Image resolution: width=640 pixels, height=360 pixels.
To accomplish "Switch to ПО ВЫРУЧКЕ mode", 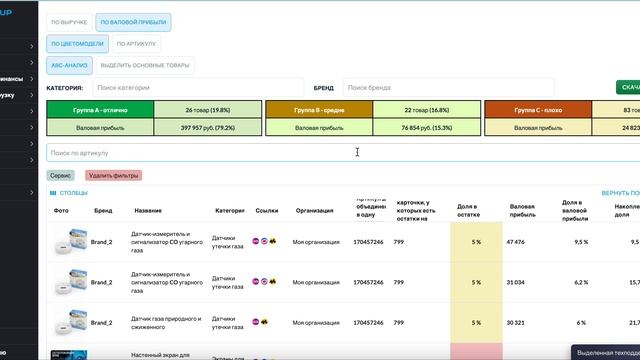I will tap(69, 22).
